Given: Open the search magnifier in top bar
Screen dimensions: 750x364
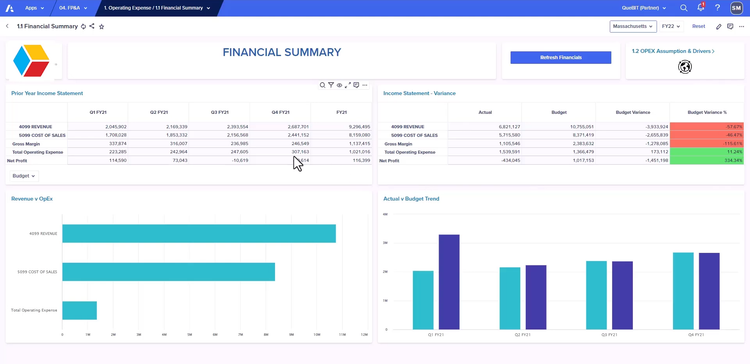Looking at the screenshot, I should point(684,8).
